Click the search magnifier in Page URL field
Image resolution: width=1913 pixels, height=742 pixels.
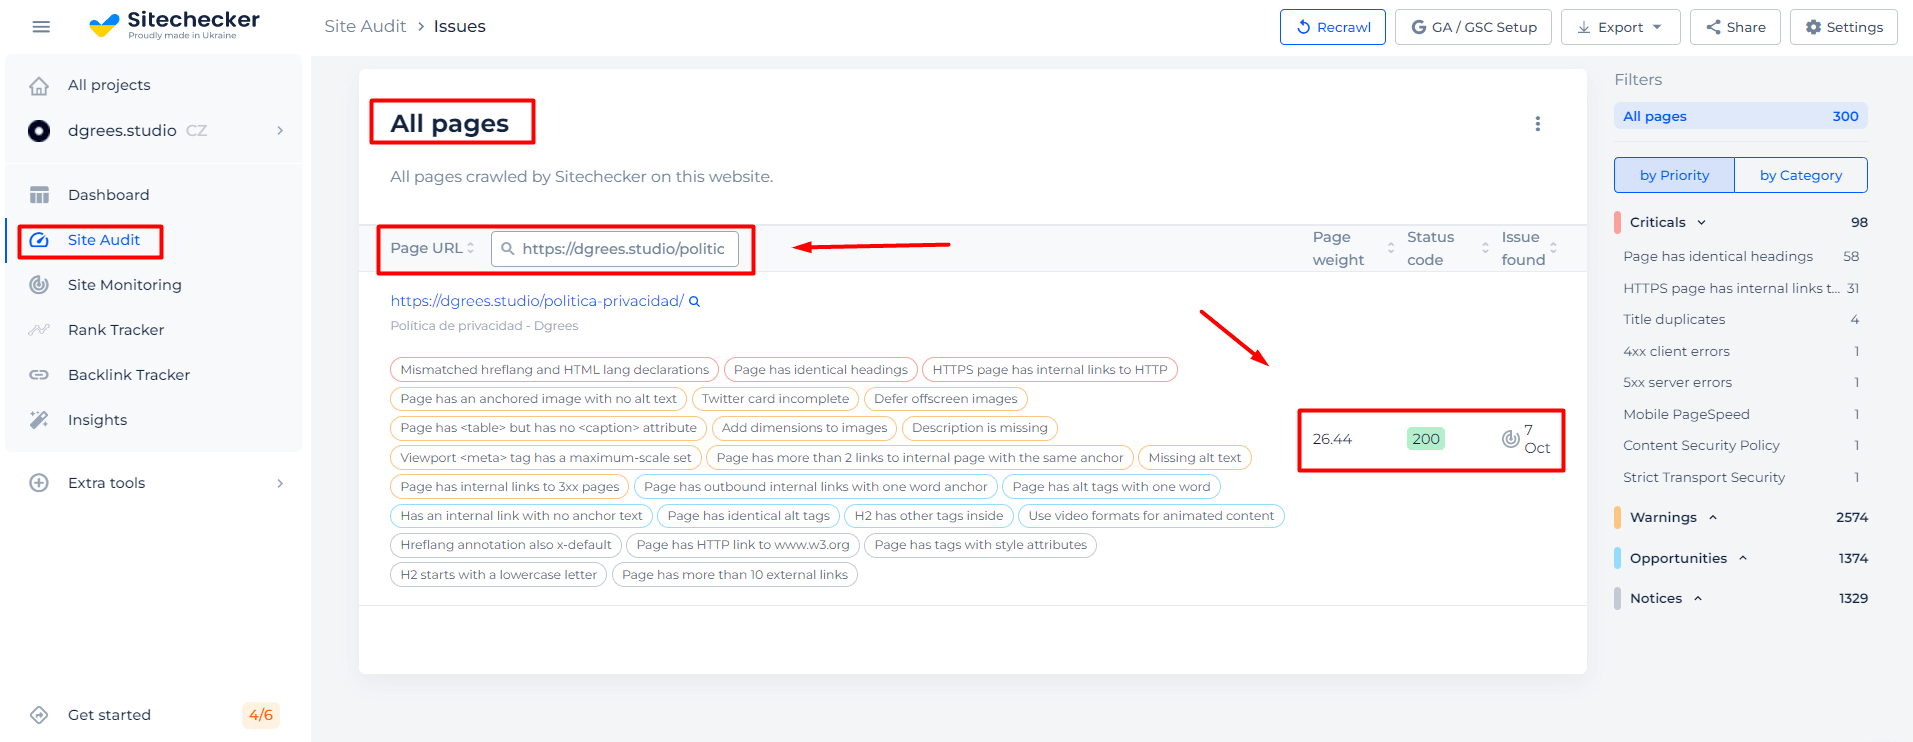click(508, 249)
